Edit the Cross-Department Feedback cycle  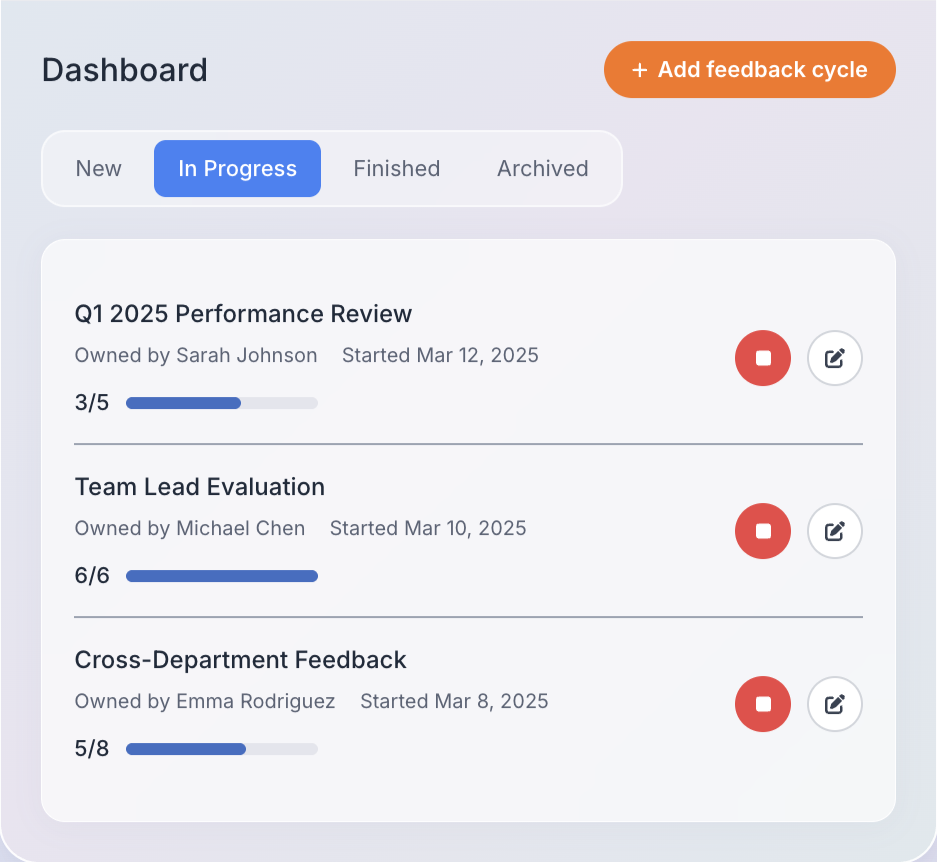point(834,703)
